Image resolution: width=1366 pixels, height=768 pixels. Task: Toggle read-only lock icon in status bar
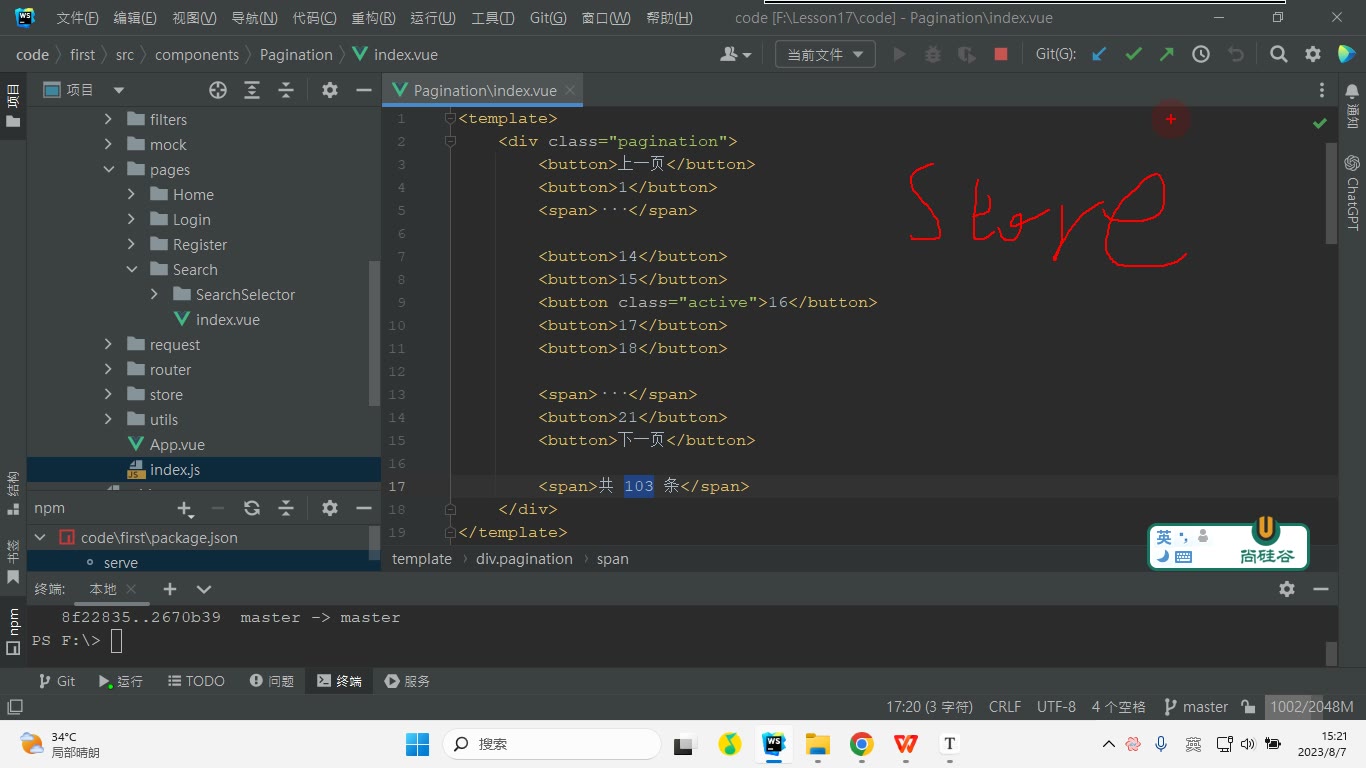(x=1247, y=707)
